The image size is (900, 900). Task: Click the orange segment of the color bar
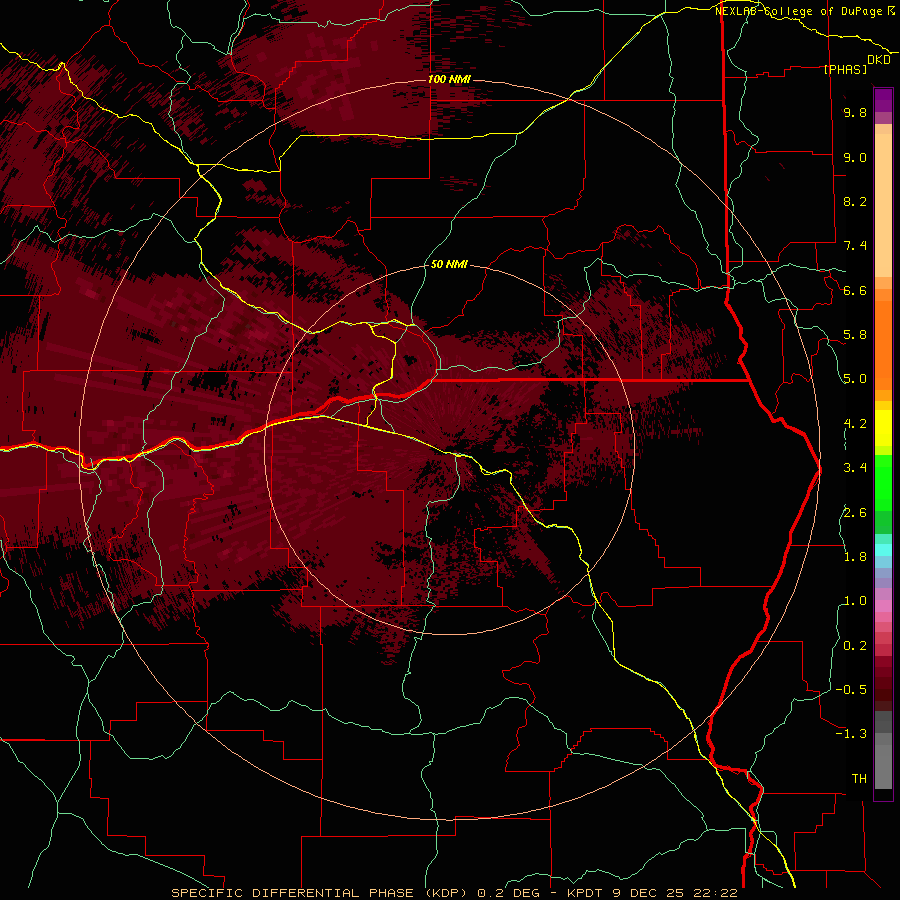point(883,344)
